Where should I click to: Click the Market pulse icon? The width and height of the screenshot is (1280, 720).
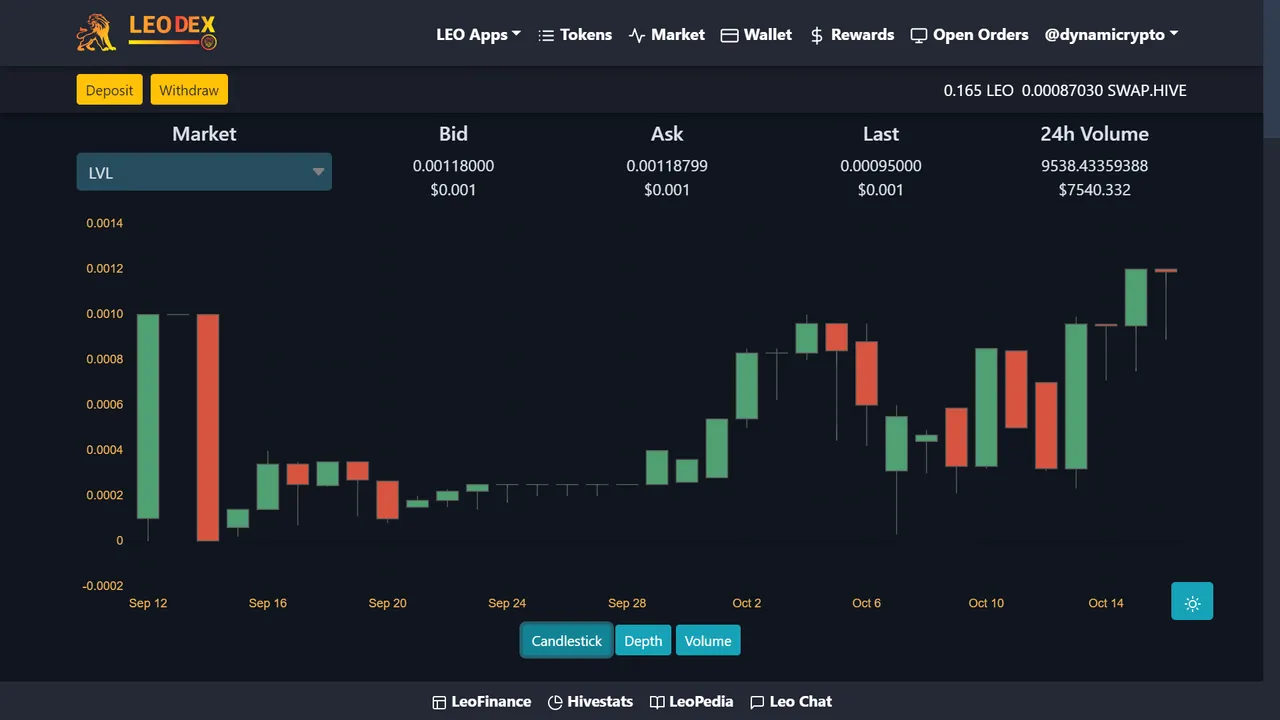click(x=637, y=35)
